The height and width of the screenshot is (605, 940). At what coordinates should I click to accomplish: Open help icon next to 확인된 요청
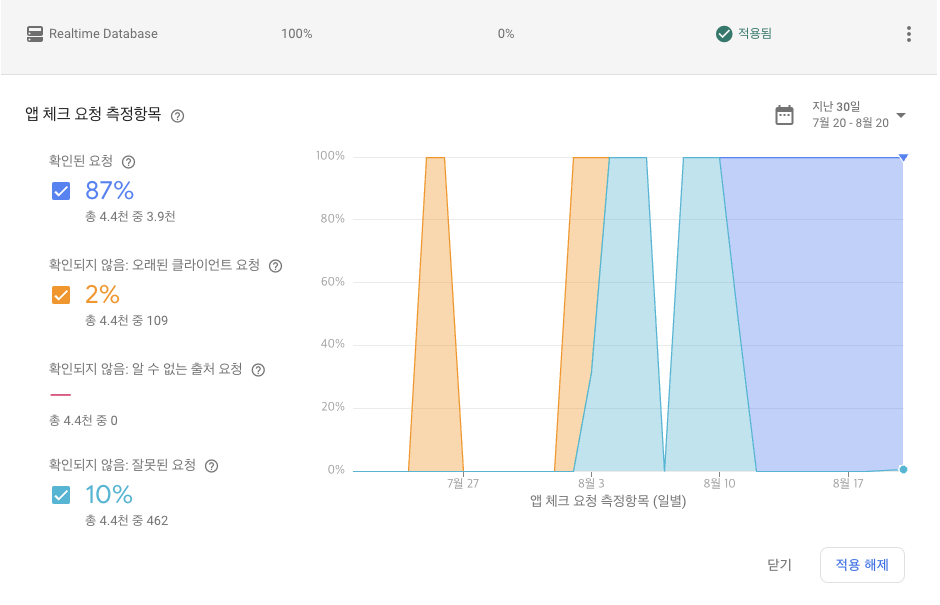[128, 162]
